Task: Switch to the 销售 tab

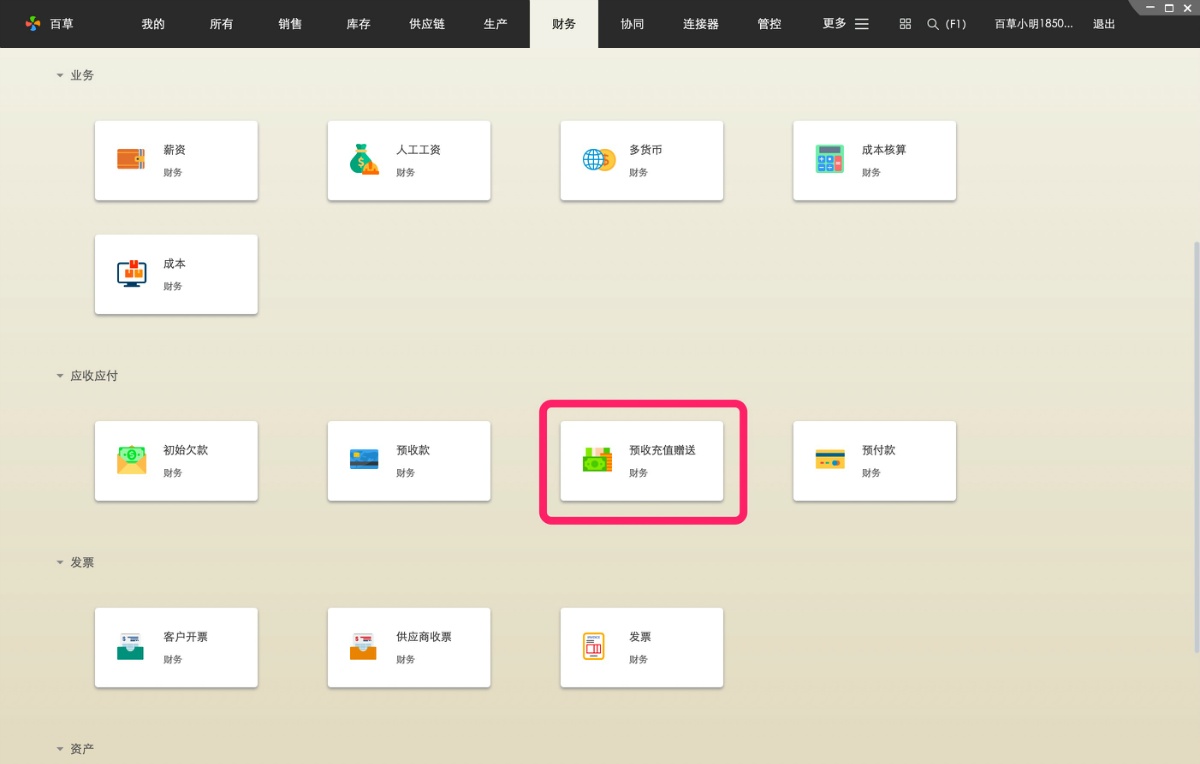Action: click(x=290, y=24)
